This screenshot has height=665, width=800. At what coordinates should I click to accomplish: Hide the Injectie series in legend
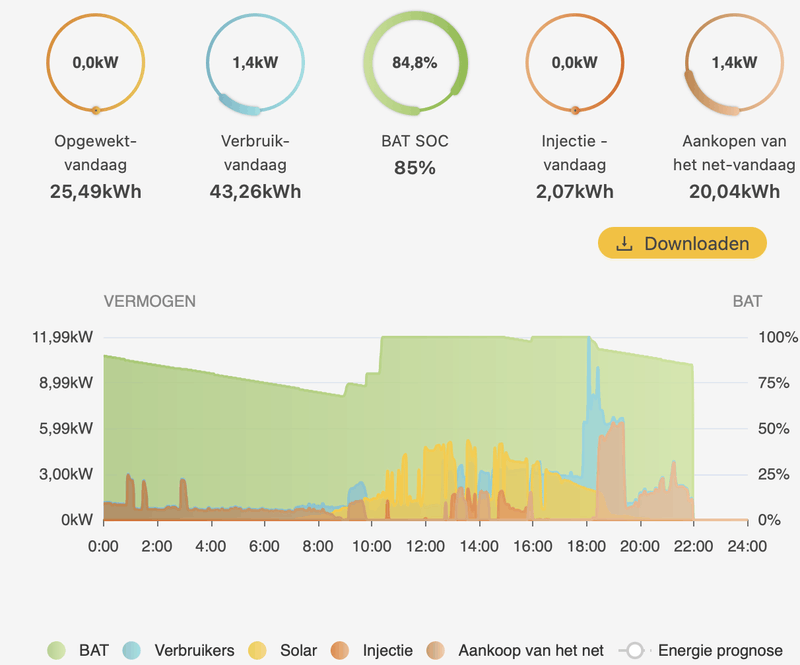click(x=385, y=650)
